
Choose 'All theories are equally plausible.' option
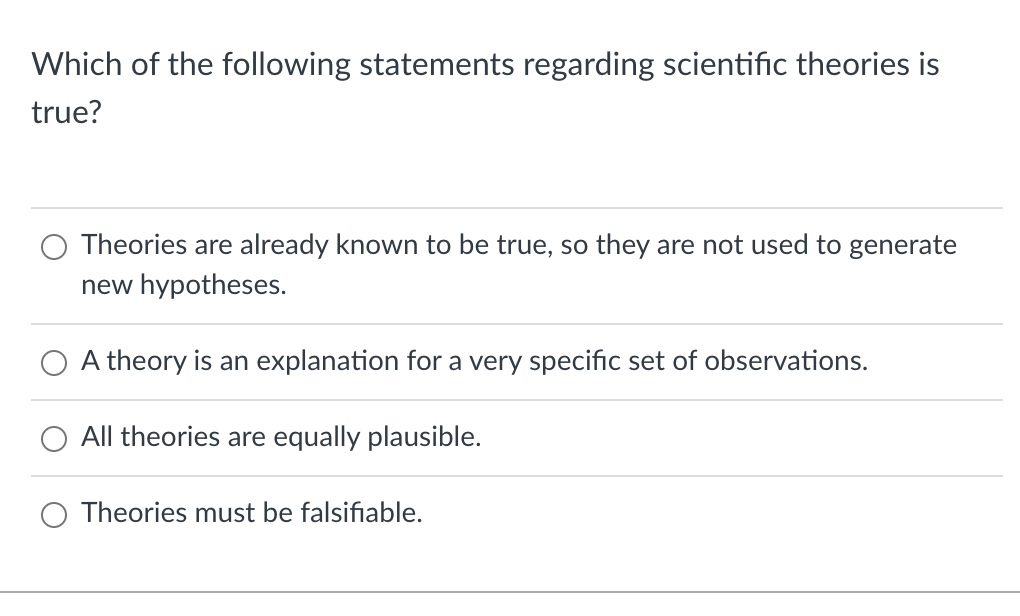point(53,438)
